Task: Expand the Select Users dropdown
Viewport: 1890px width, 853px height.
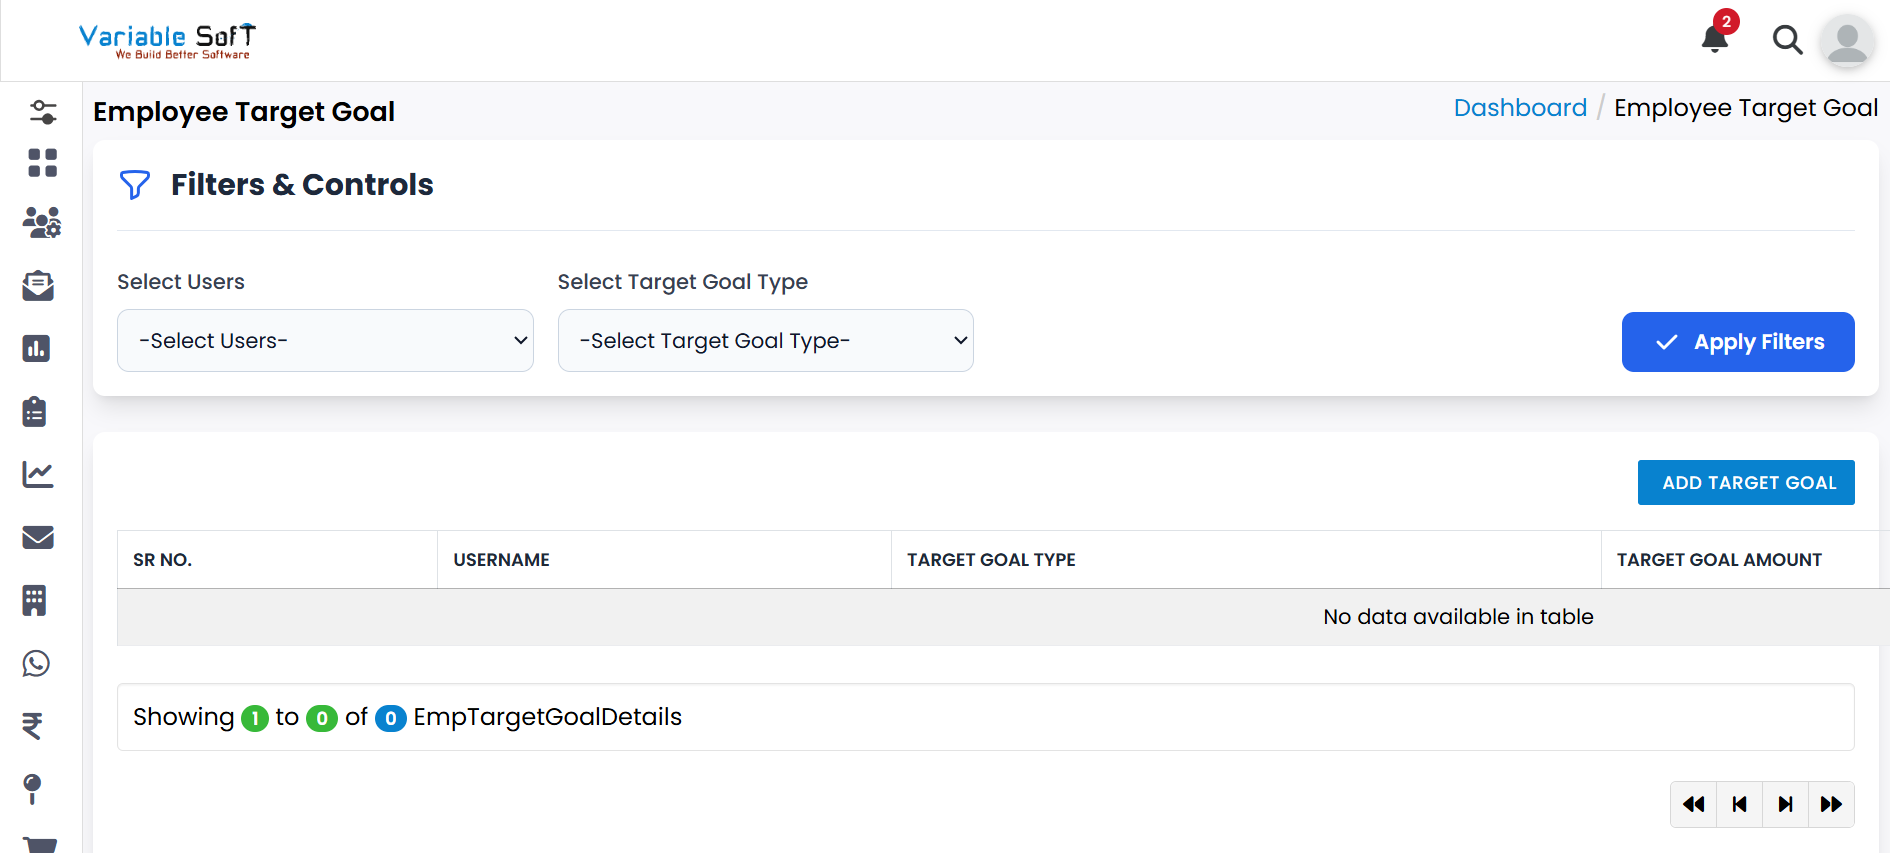Action: coord(325,341)
